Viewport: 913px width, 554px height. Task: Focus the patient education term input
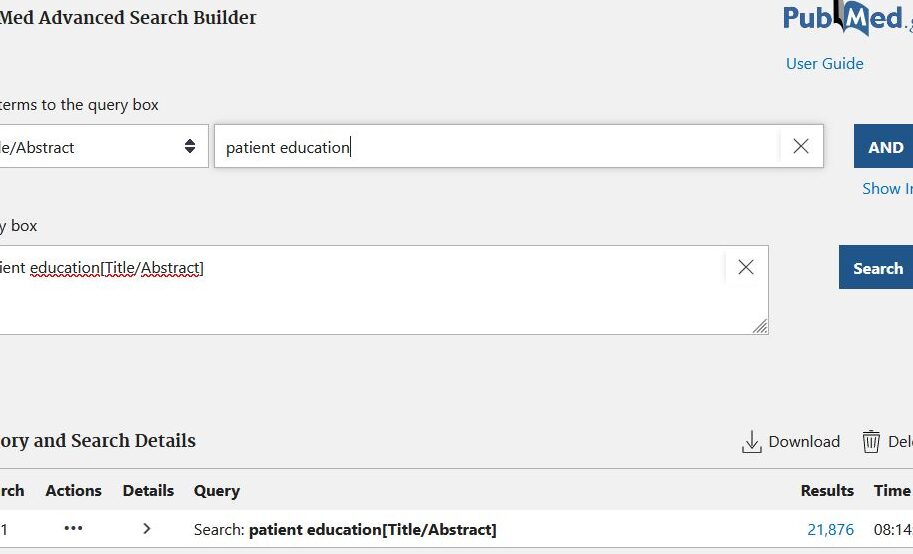pyautogui.click(x=497, y=146)
